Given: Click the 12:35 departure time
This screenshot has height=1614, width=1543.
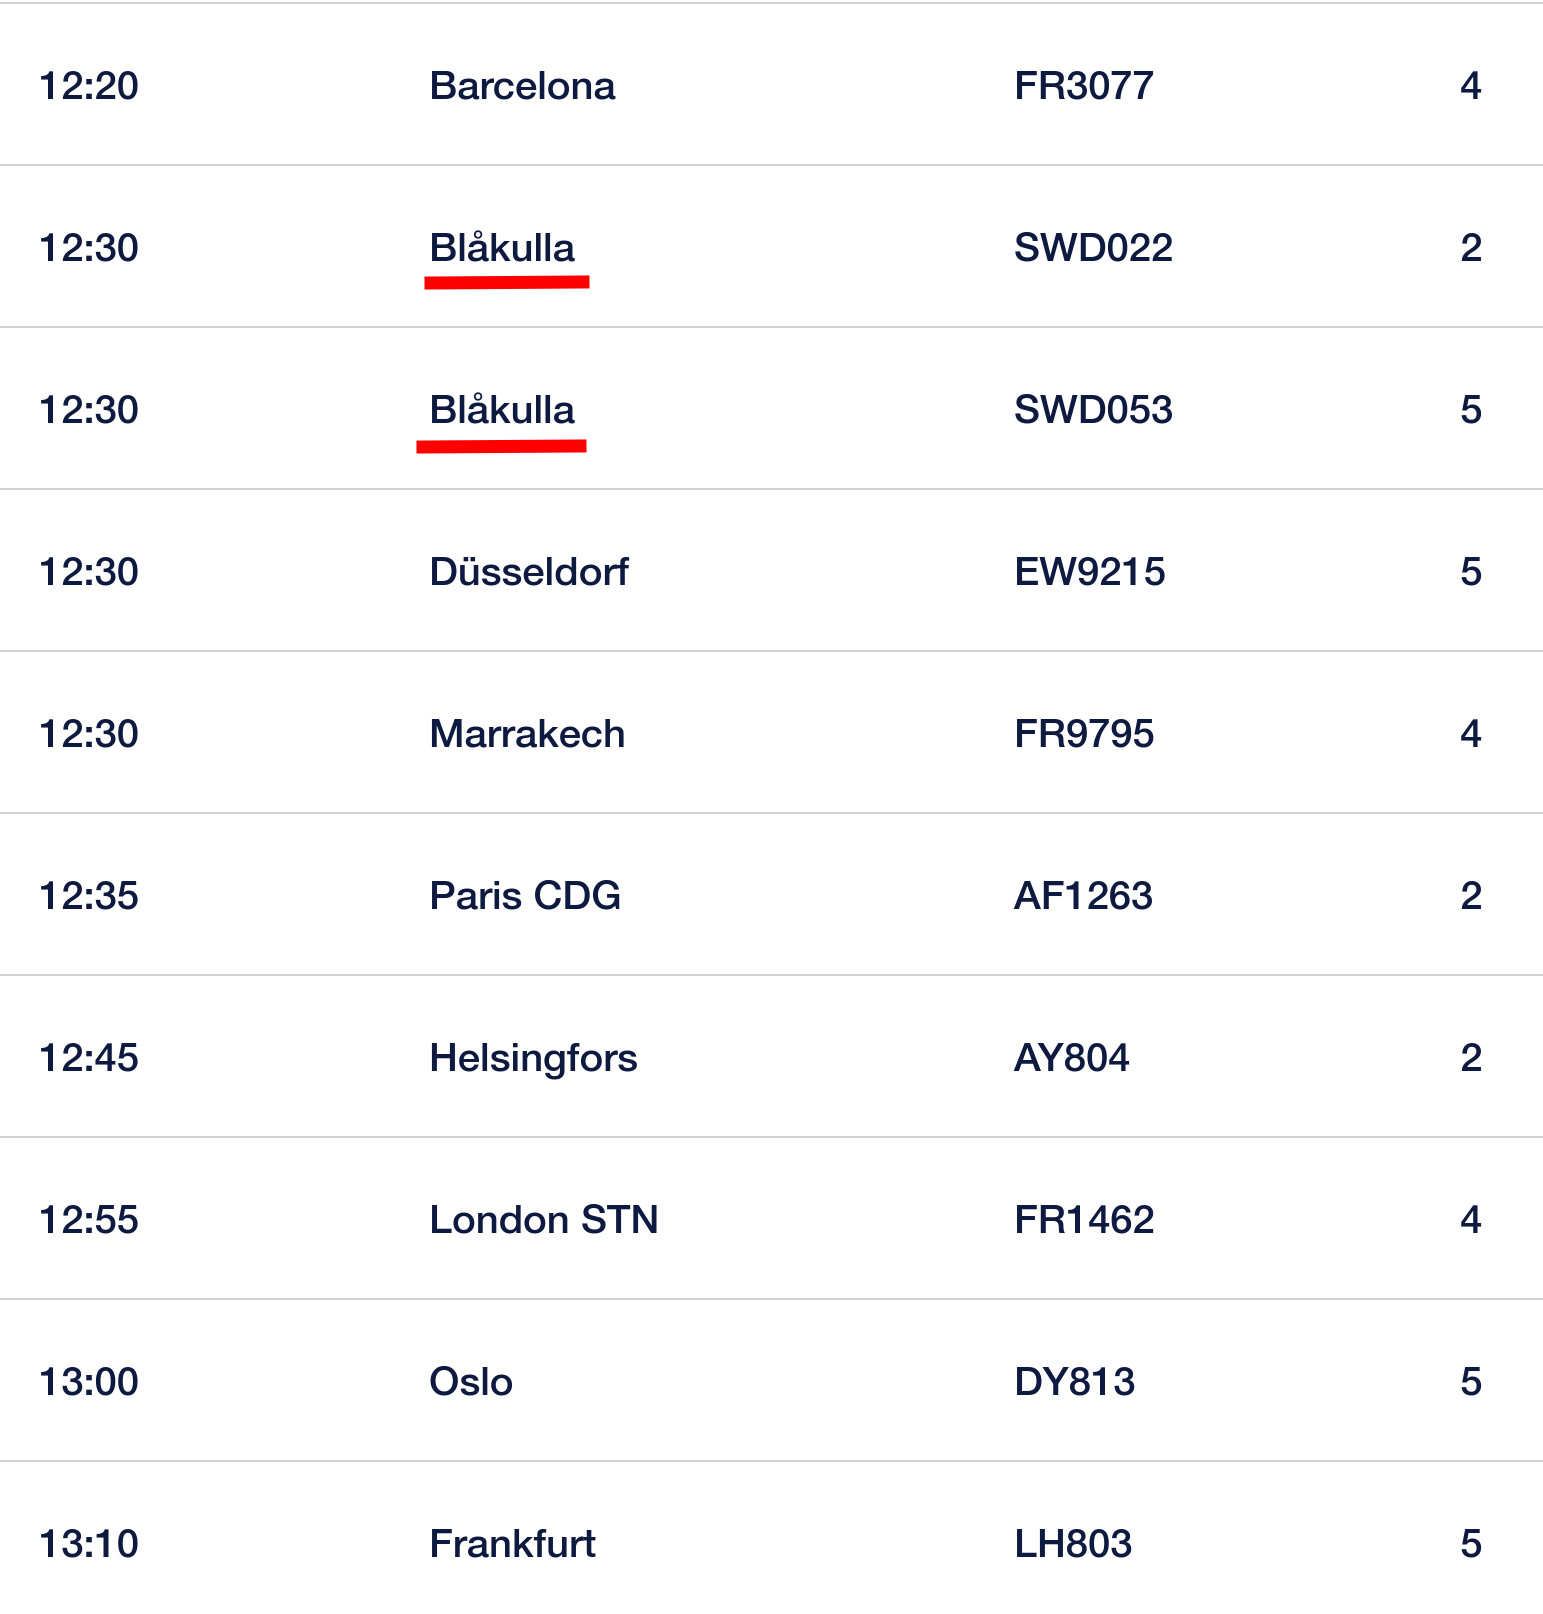Looking at the screenshot, I should click(89, 896).
